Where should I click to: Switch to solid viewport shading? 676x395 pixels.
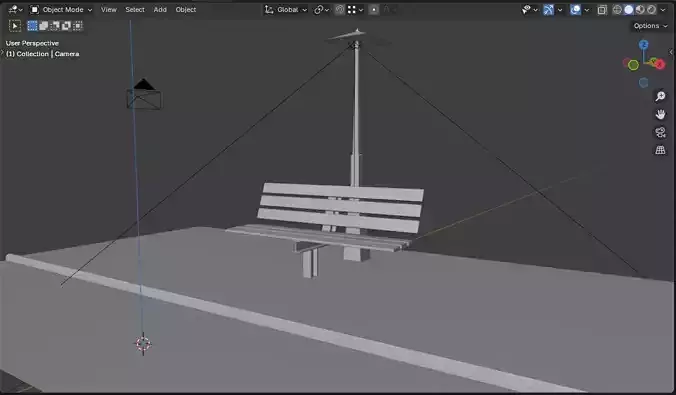[629, 9]
